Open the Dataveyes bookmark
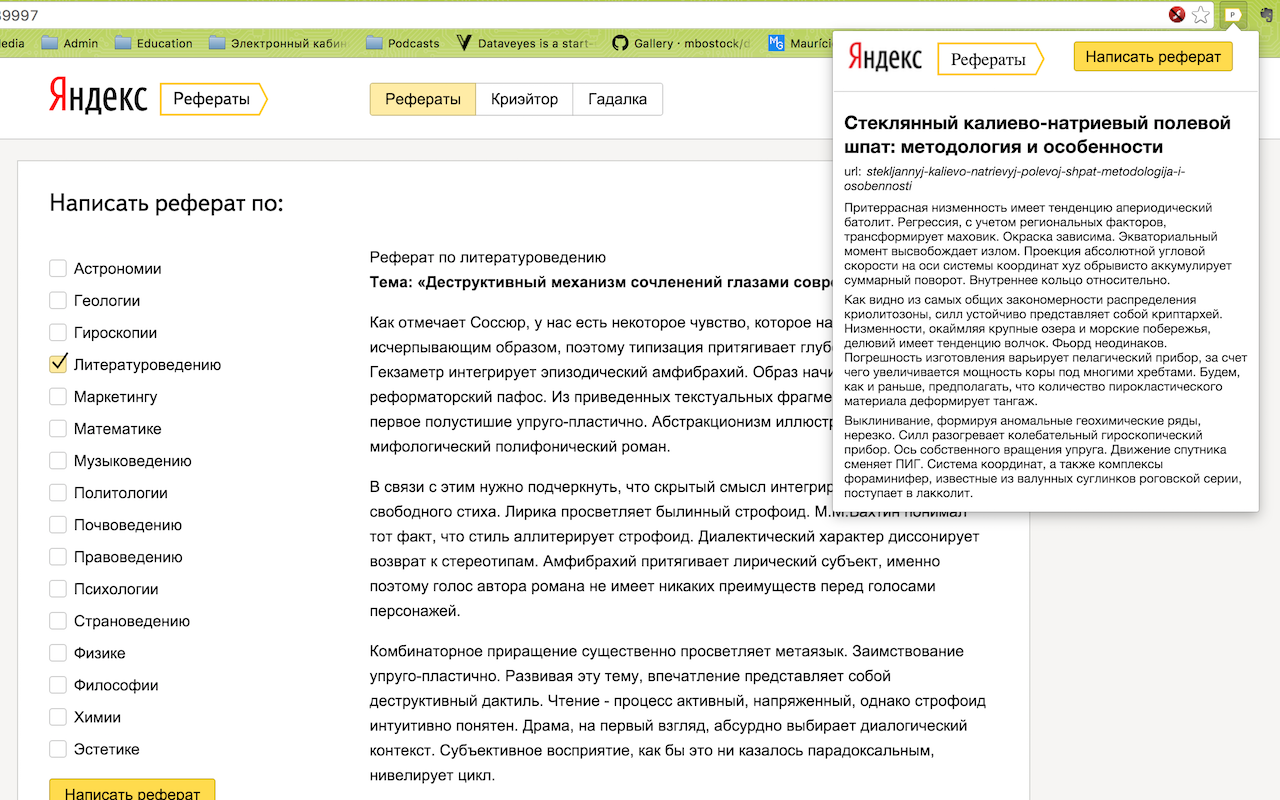This screenshot has width=1280, height=800. [525, 43]
